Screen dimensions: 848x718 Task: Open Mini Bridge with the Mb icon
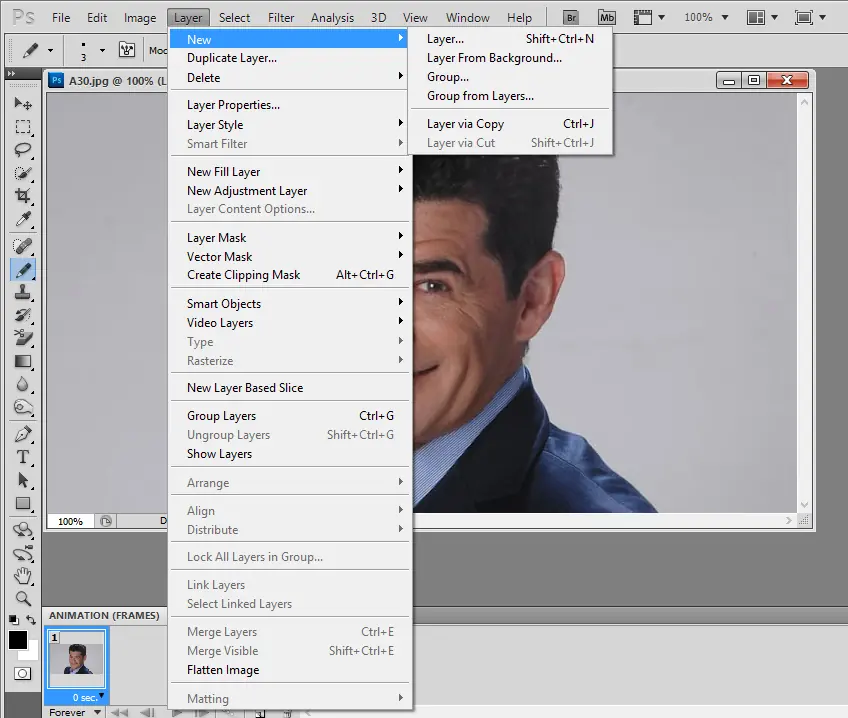pos(607,17)
